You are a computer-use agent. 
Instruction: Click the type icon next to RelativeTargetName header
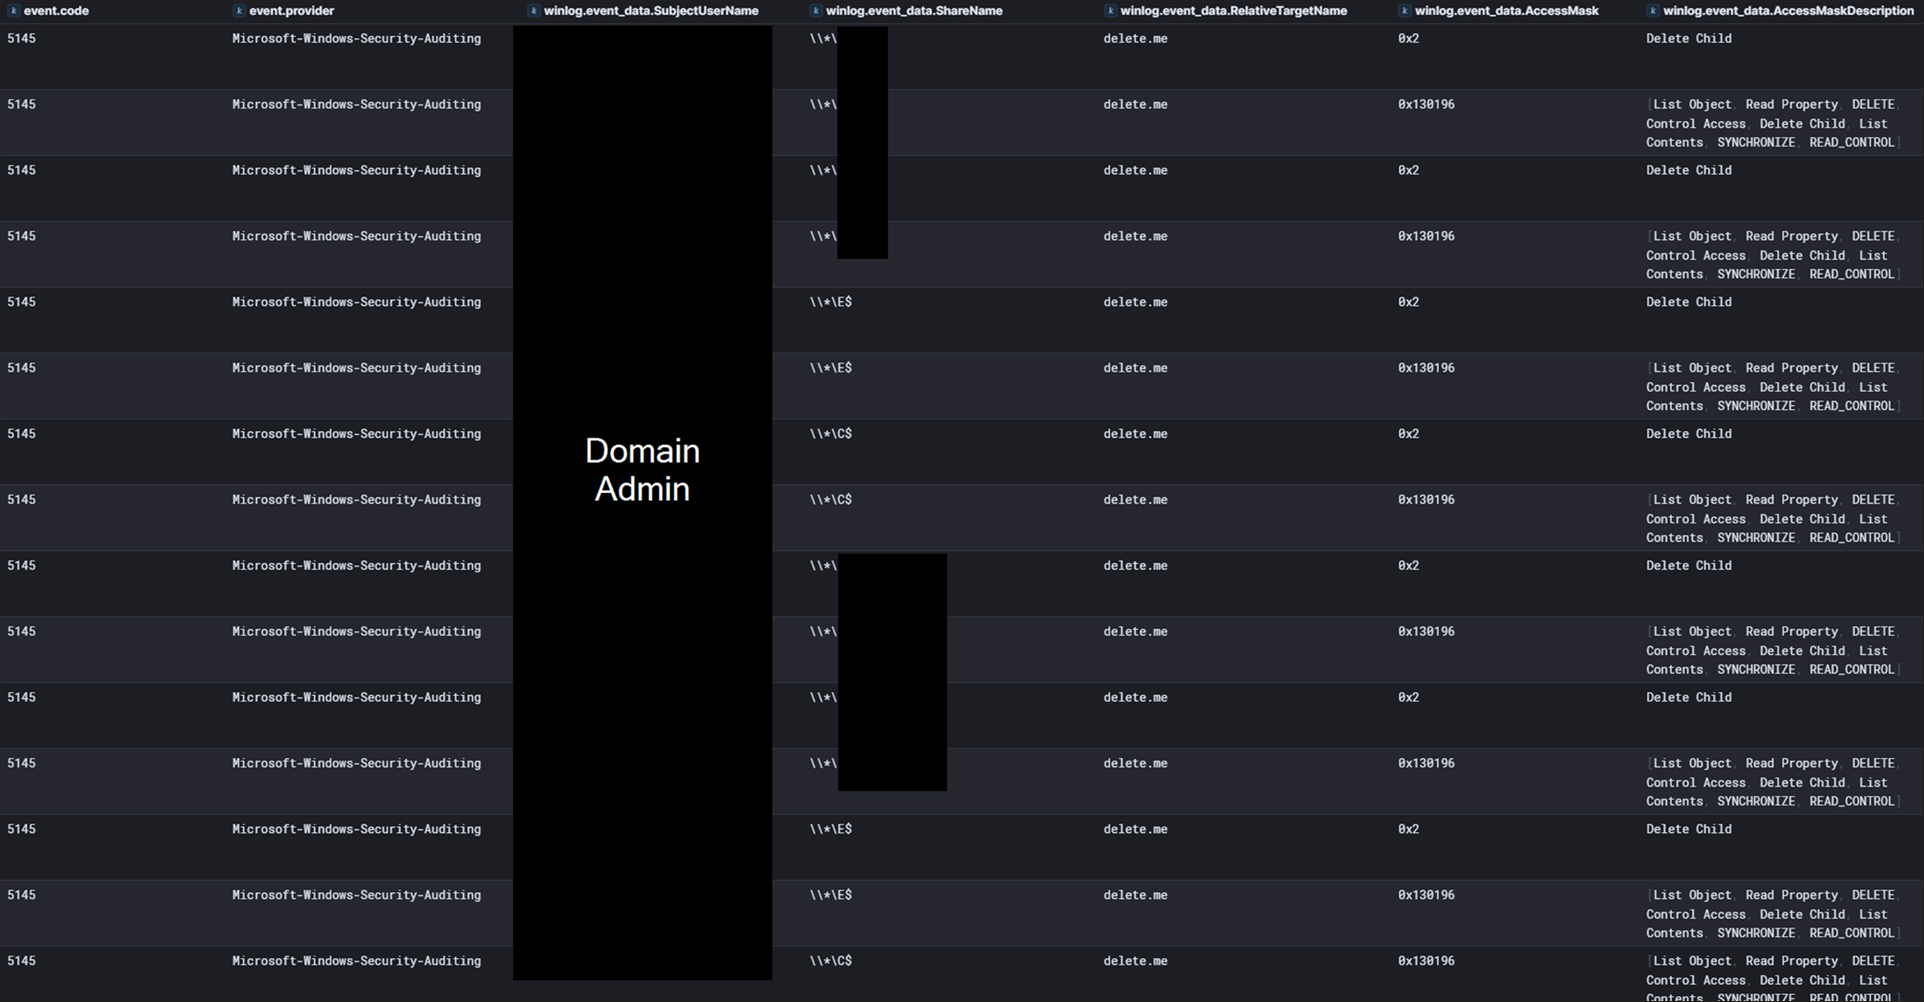[1110, 11]
